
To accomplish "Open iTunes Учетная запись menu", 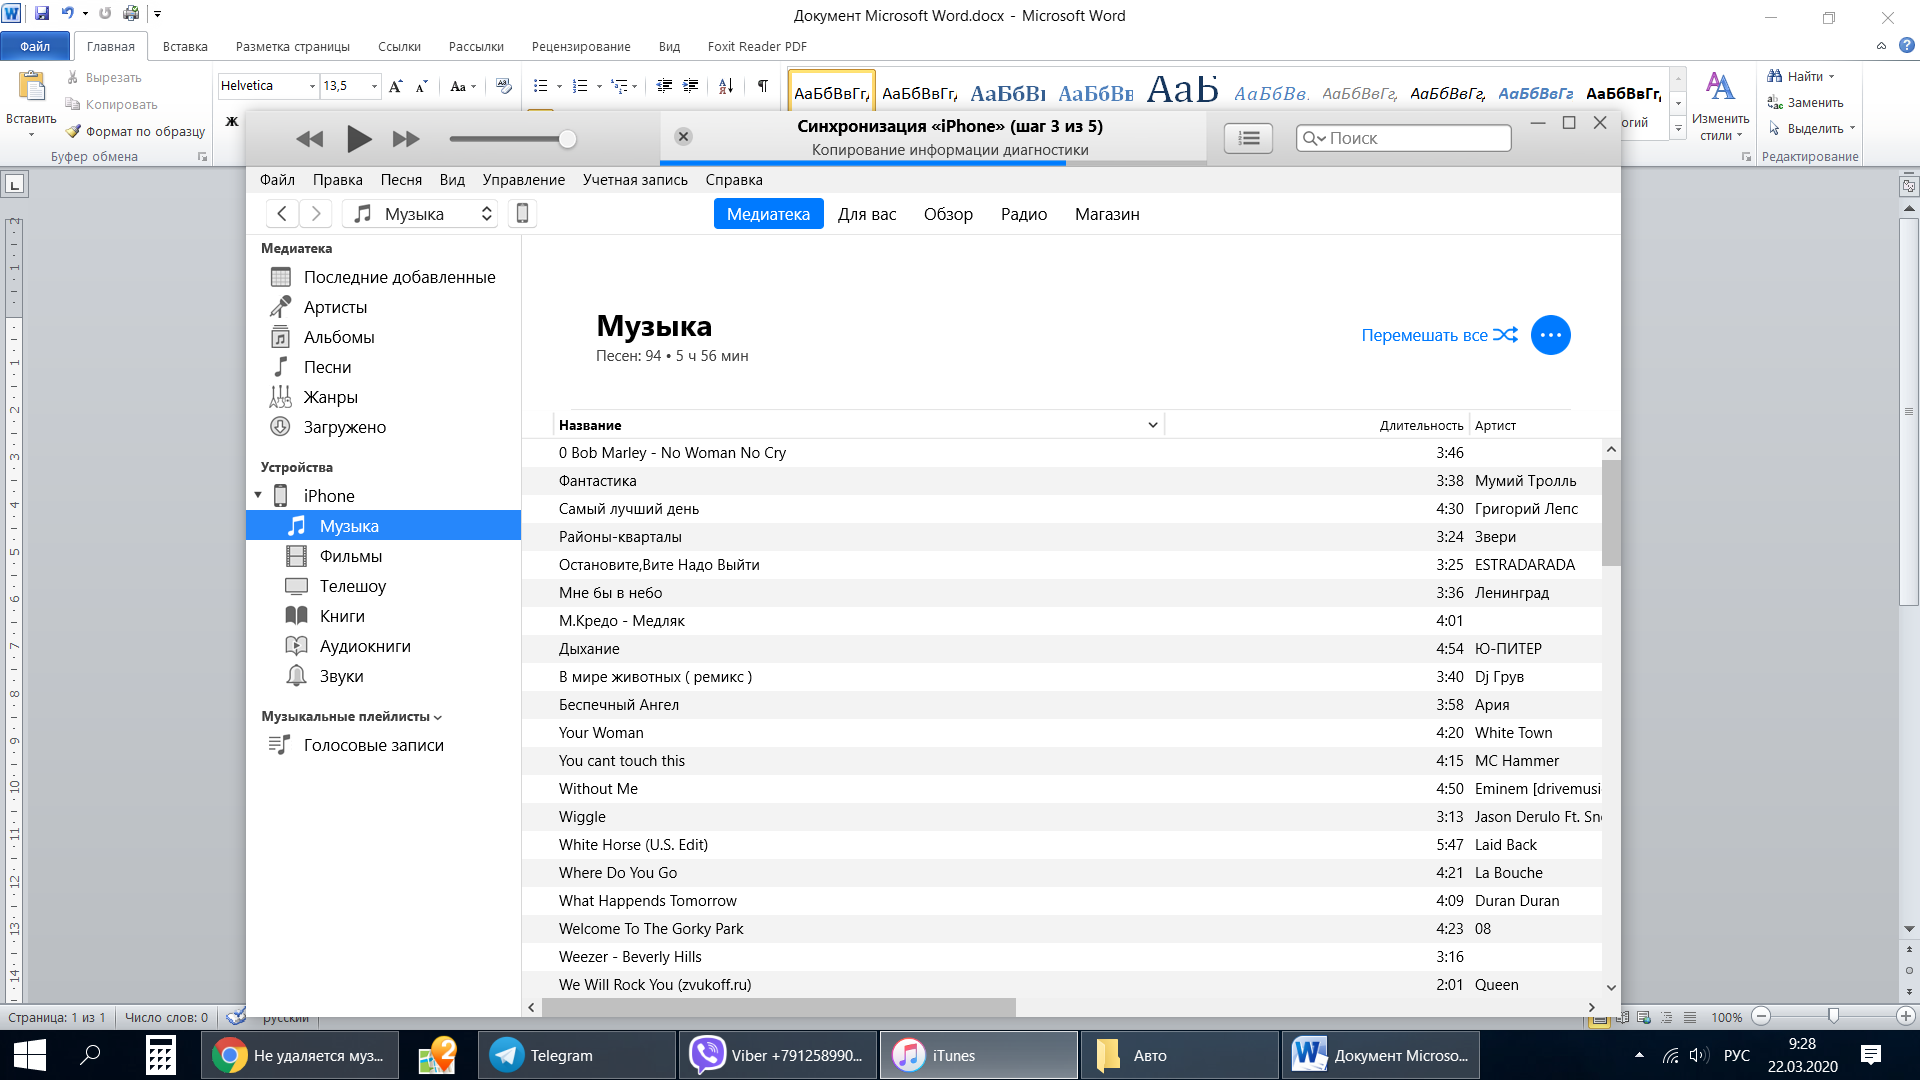I will click(x=635, y=180).
